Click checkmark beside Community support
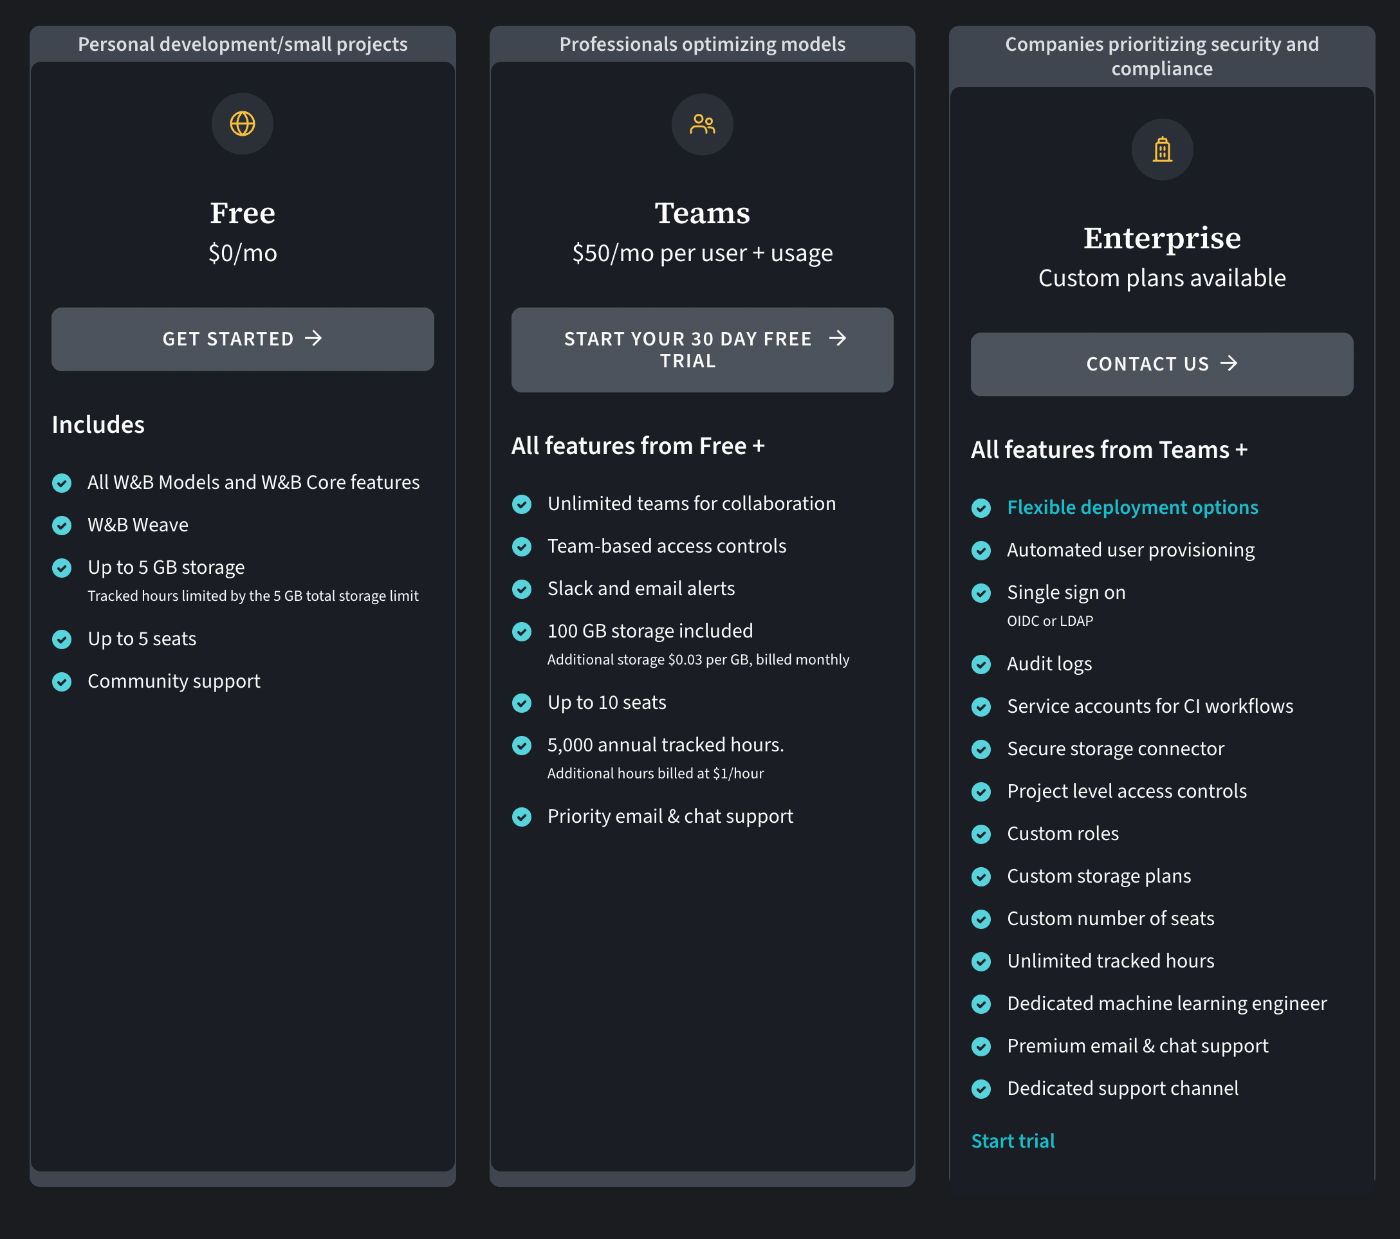The width and height of the screenshot is (1400, 1239). [x=62, y=682]
